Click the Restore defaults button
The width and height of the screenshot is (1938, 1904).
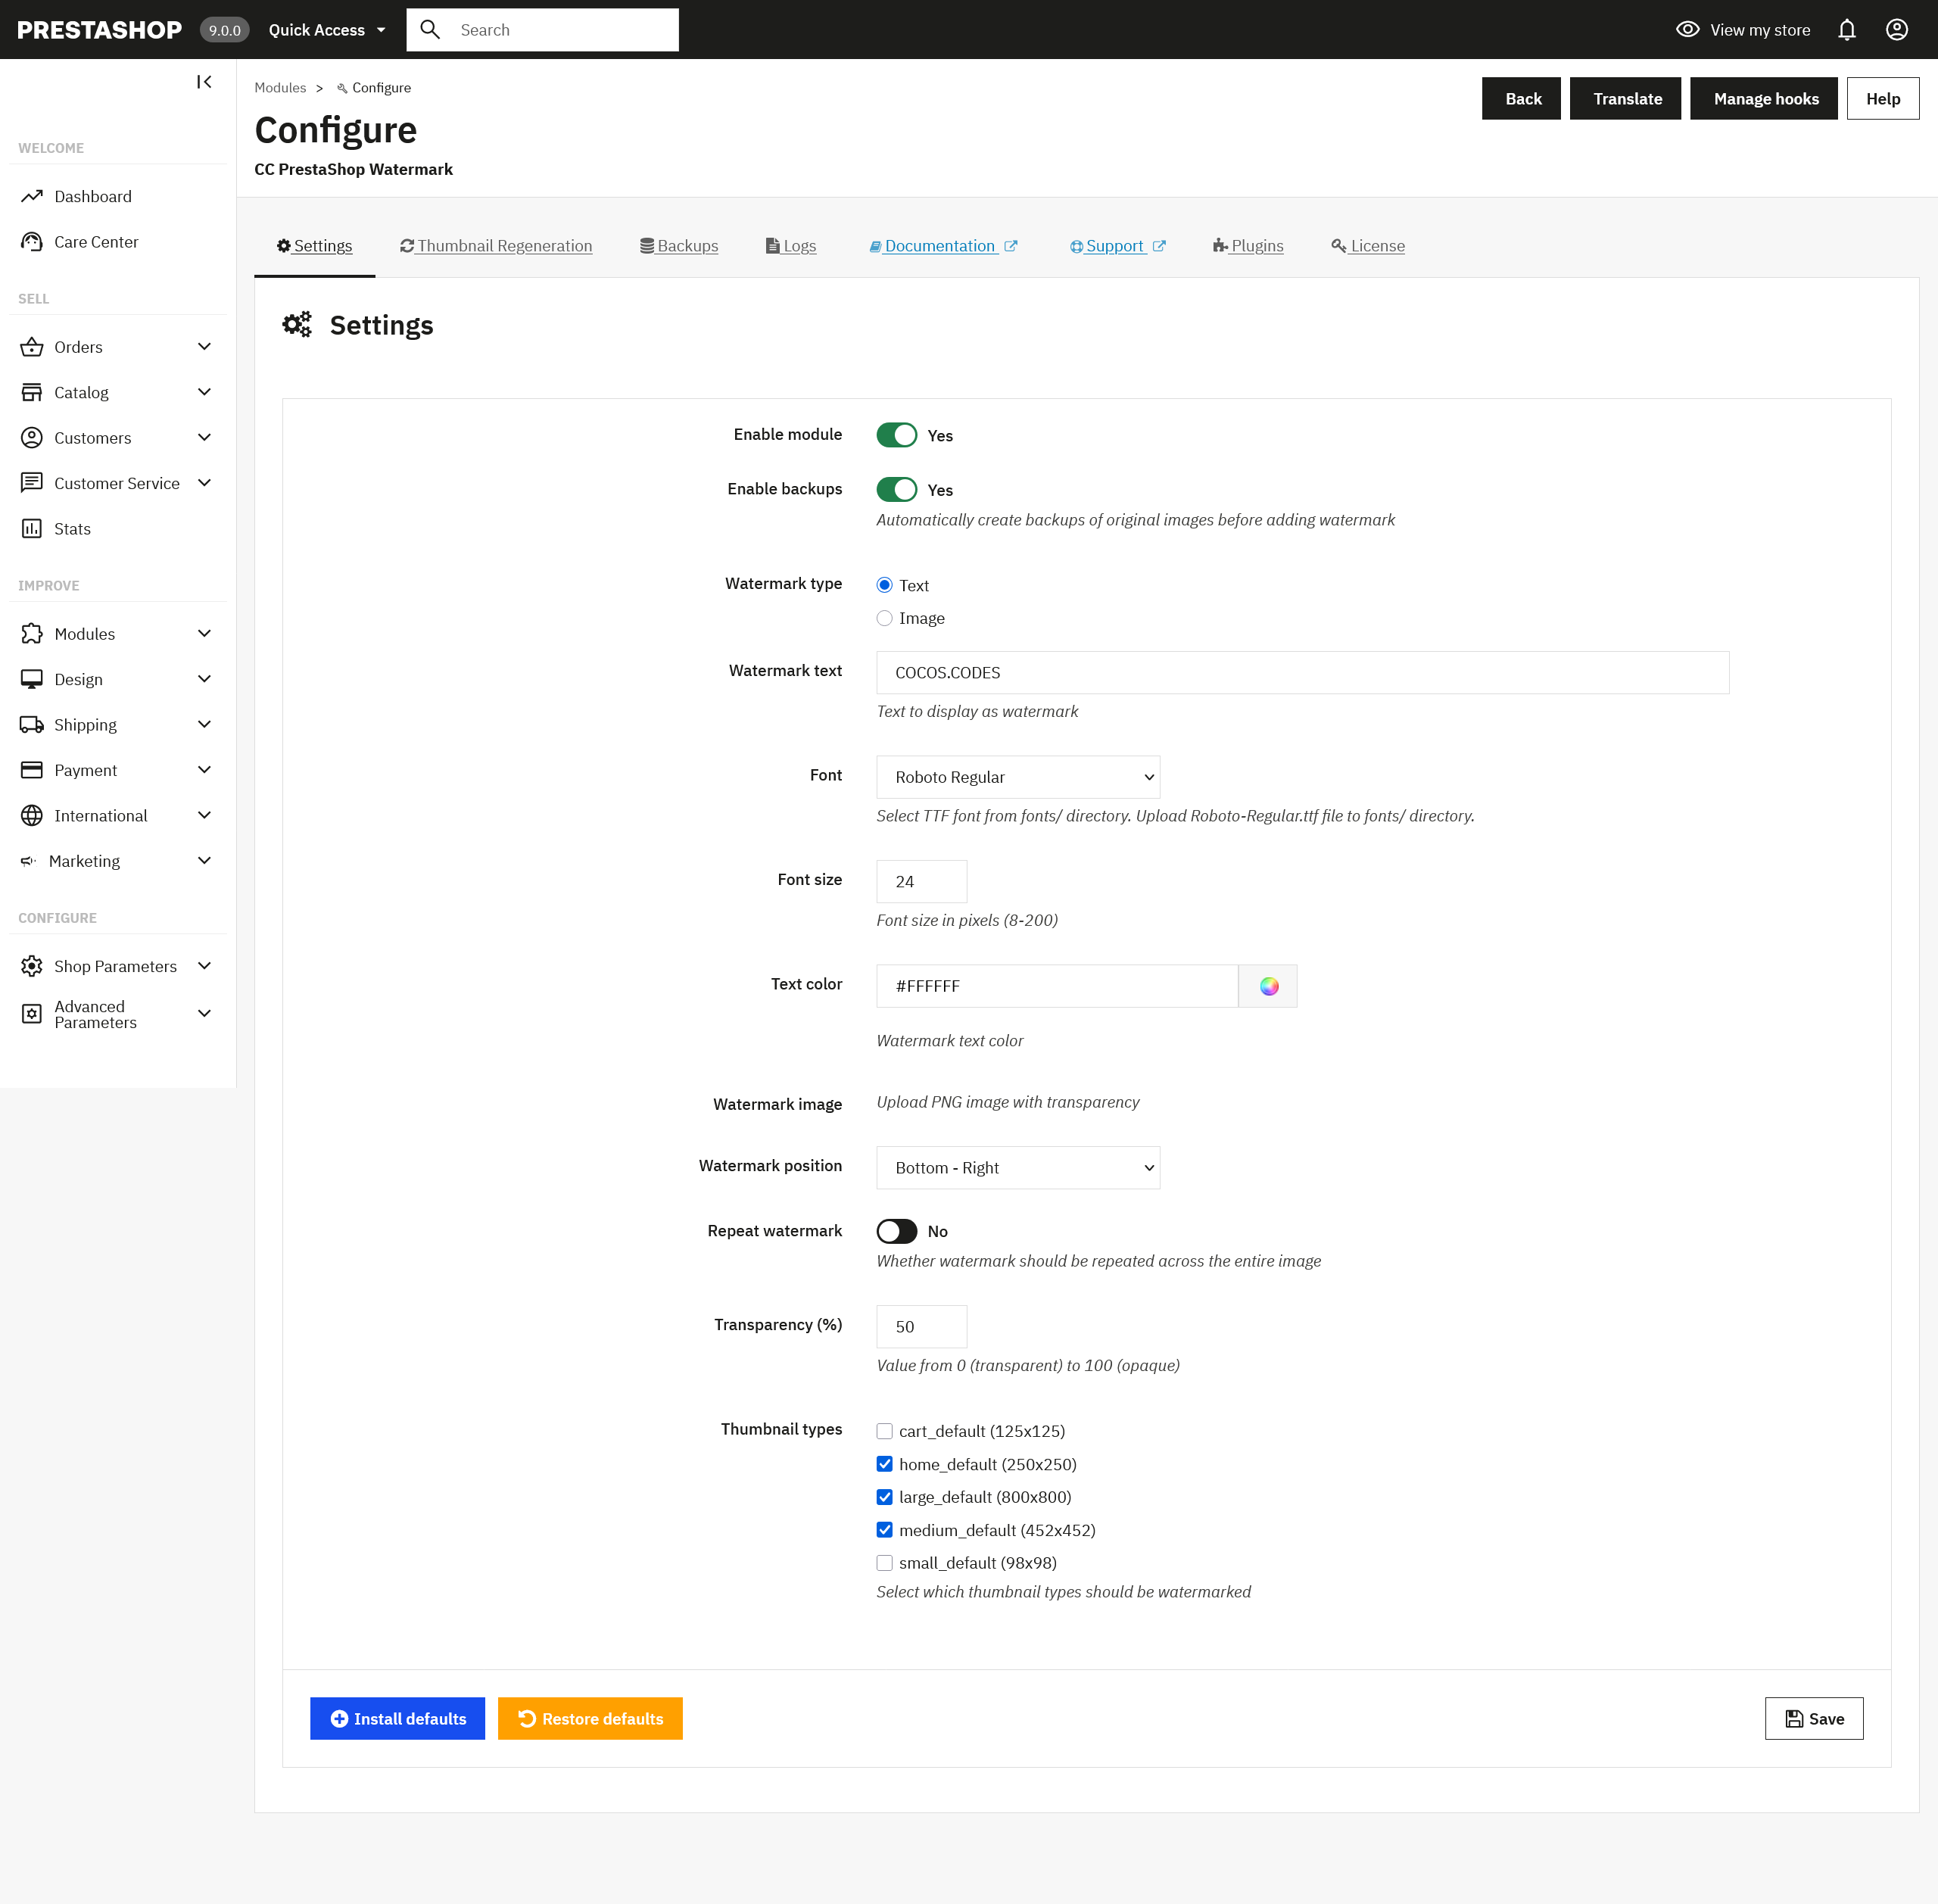point(590,1718)
